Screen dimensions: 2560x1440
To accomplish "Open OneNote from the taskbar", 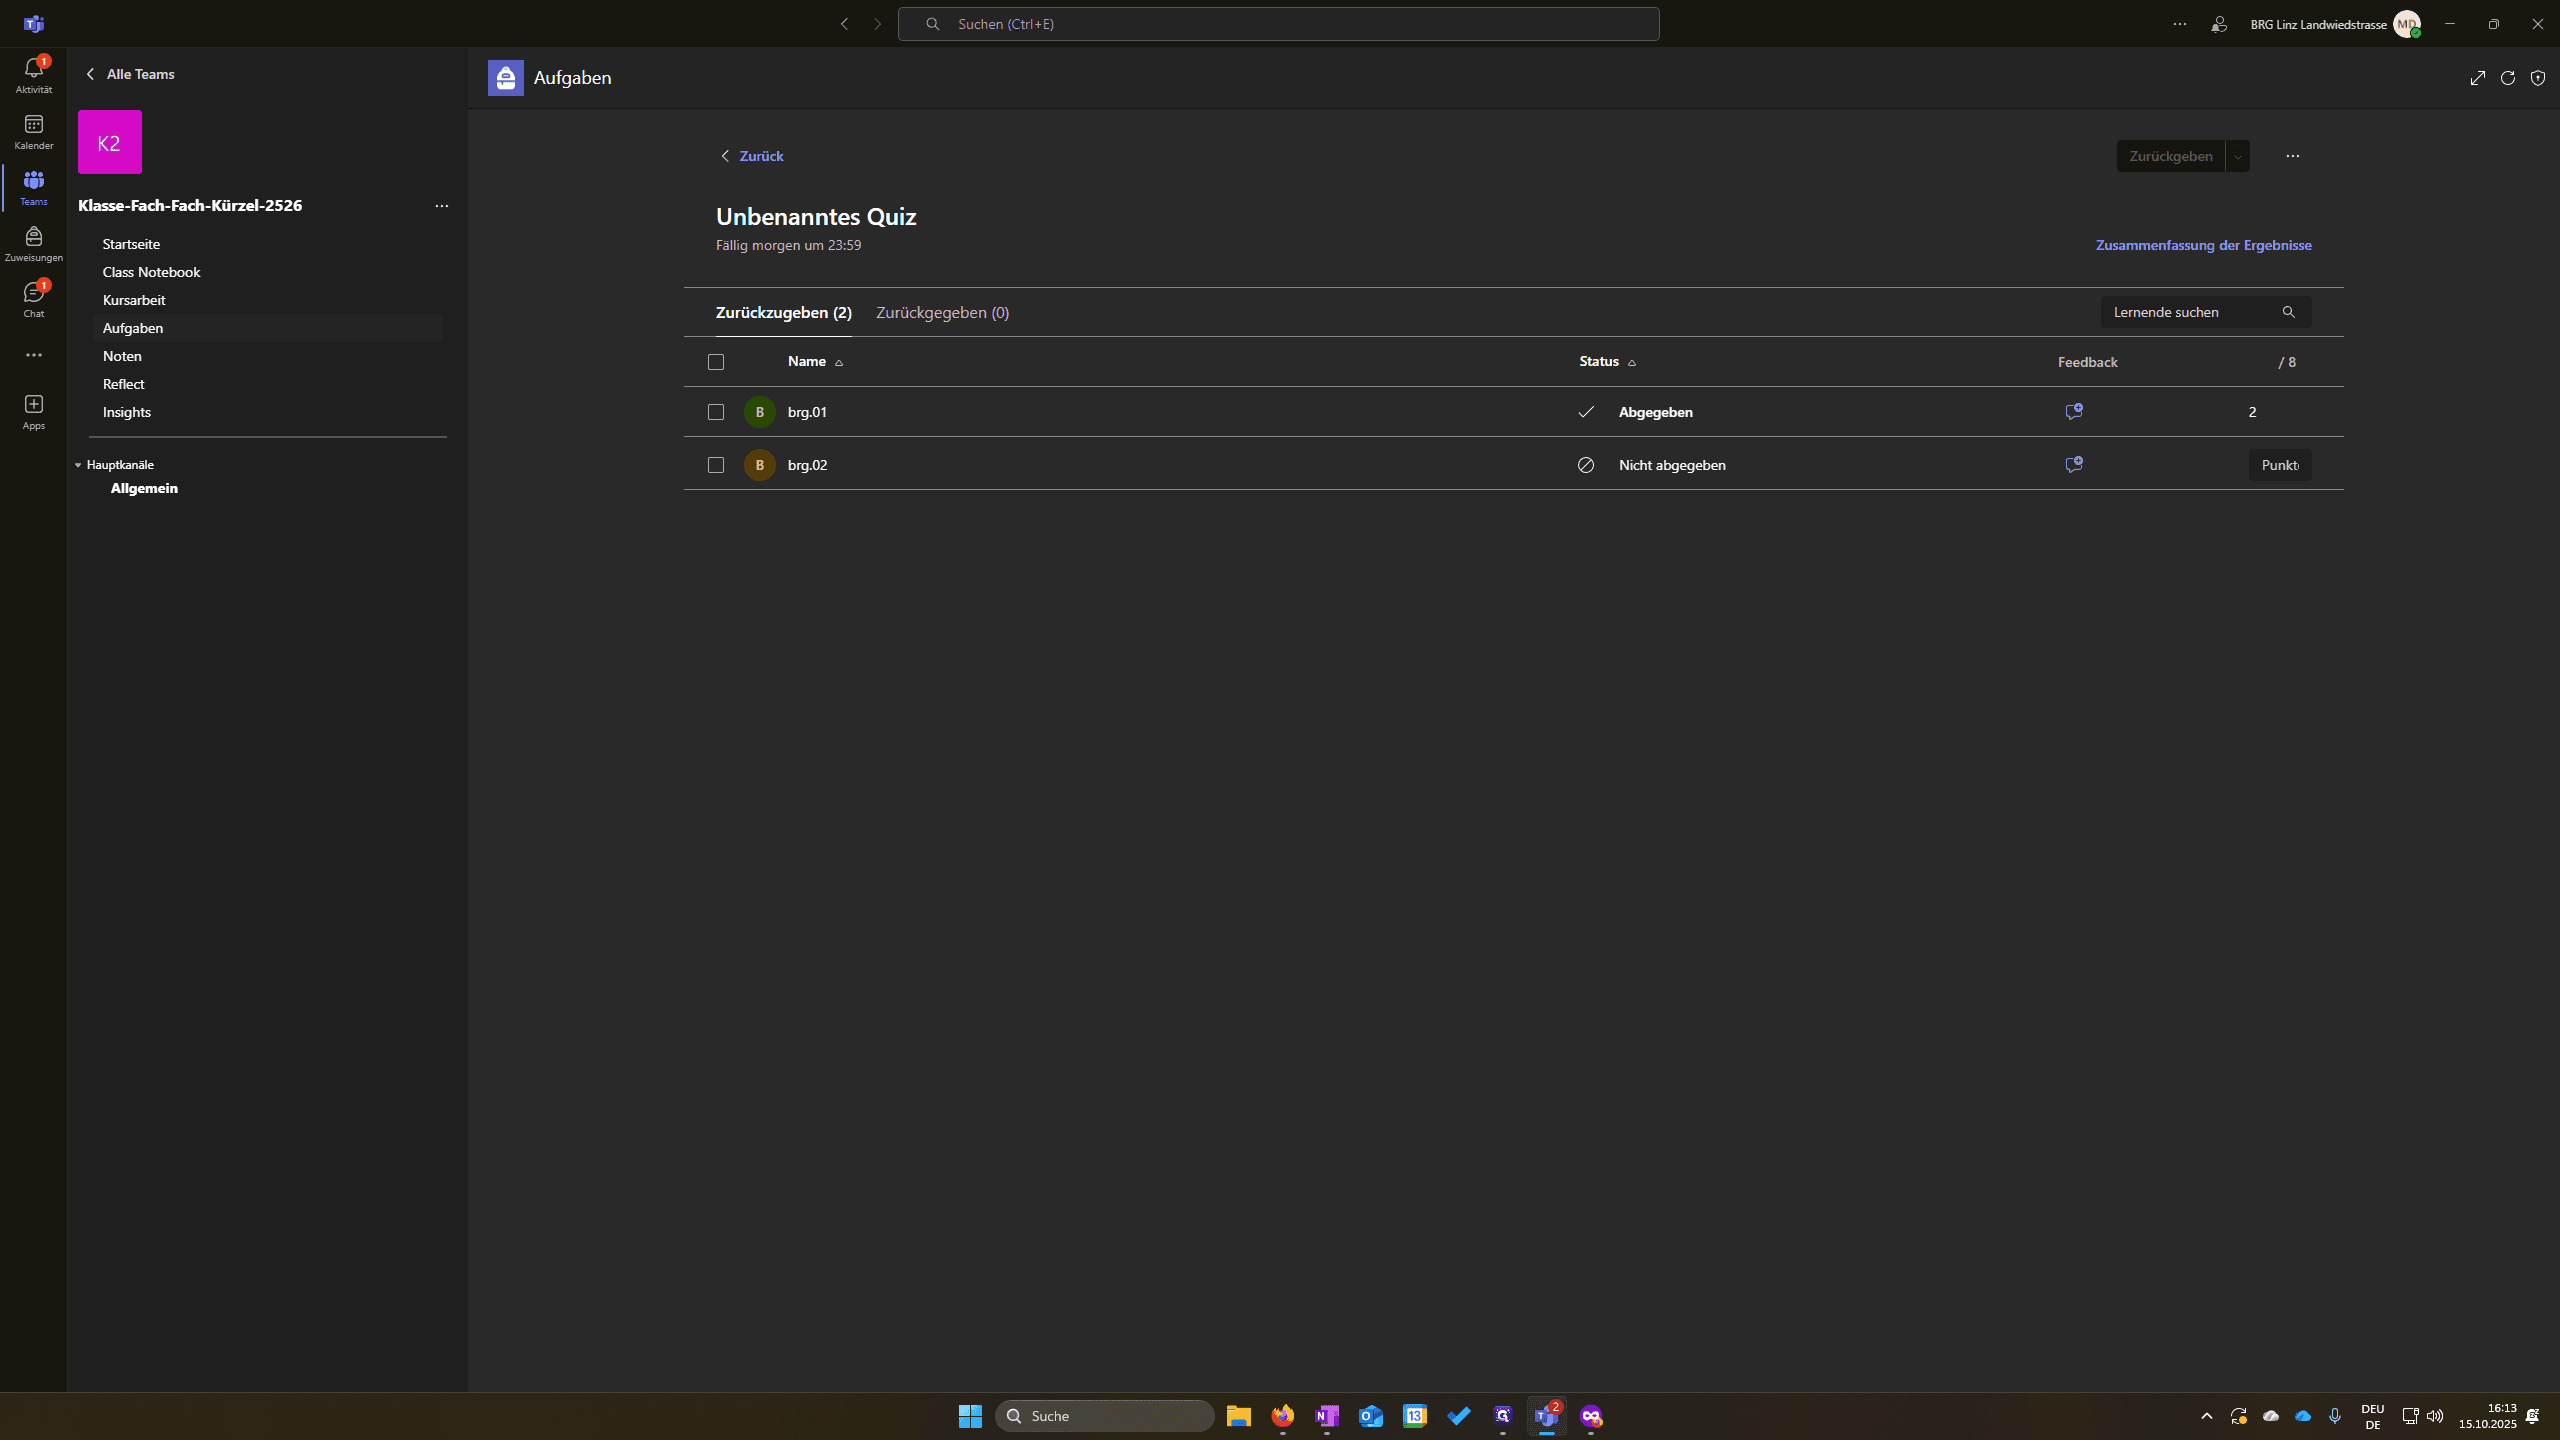I will click(1327, 1416).
